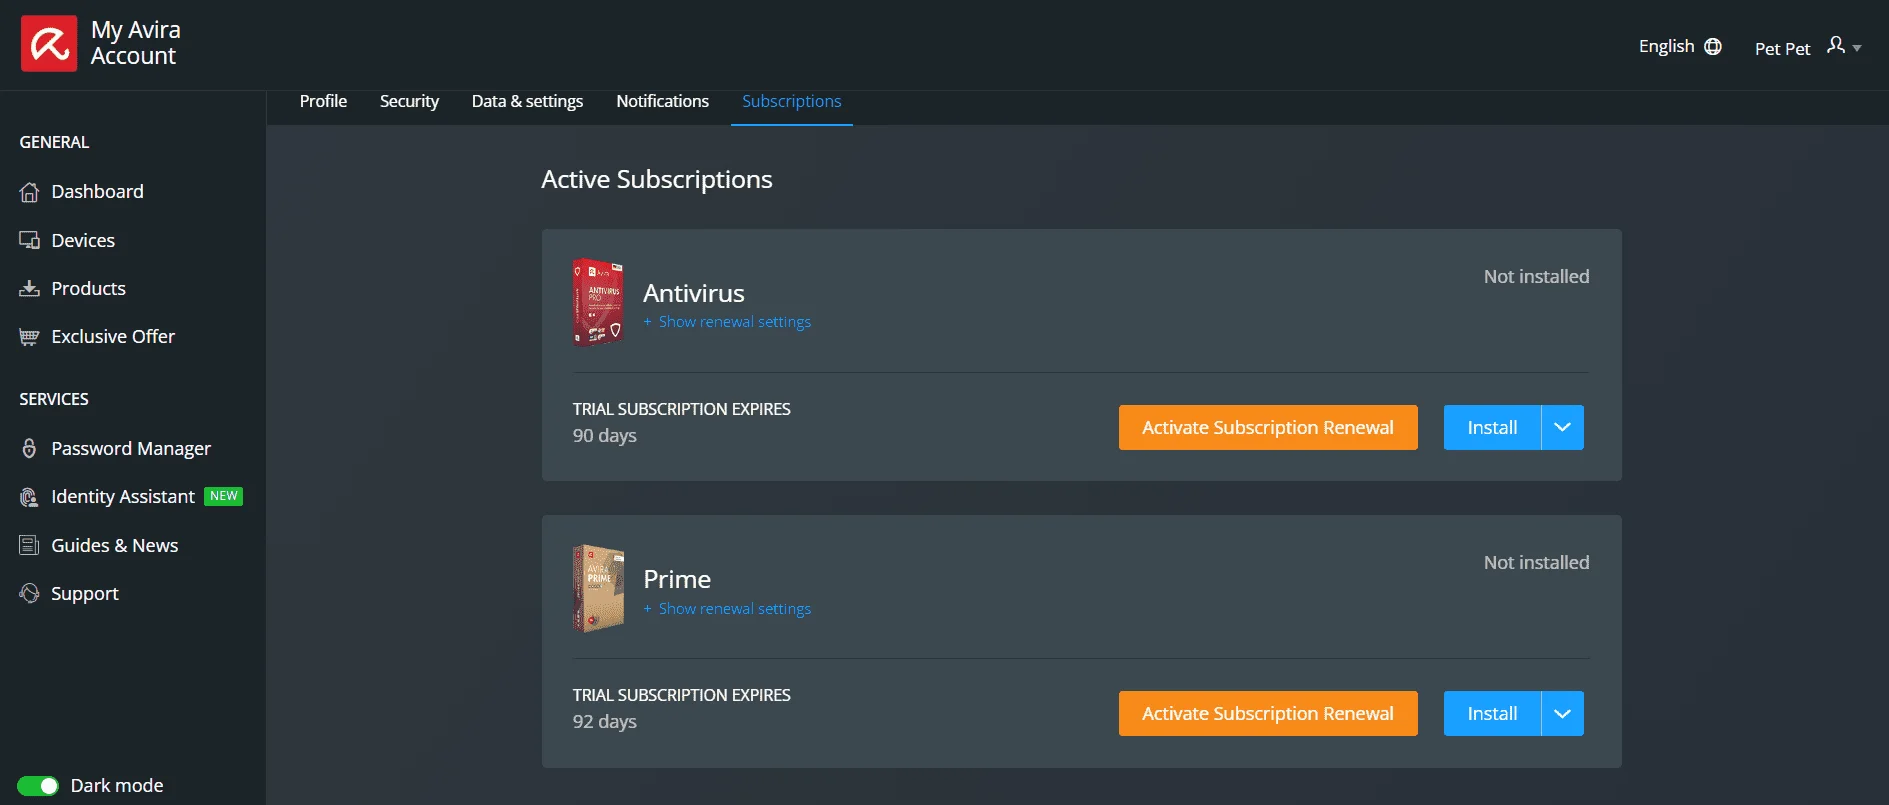Toggle Dark mode switch off
This screenshot has width=1889, height=805.
coord(38,786)
